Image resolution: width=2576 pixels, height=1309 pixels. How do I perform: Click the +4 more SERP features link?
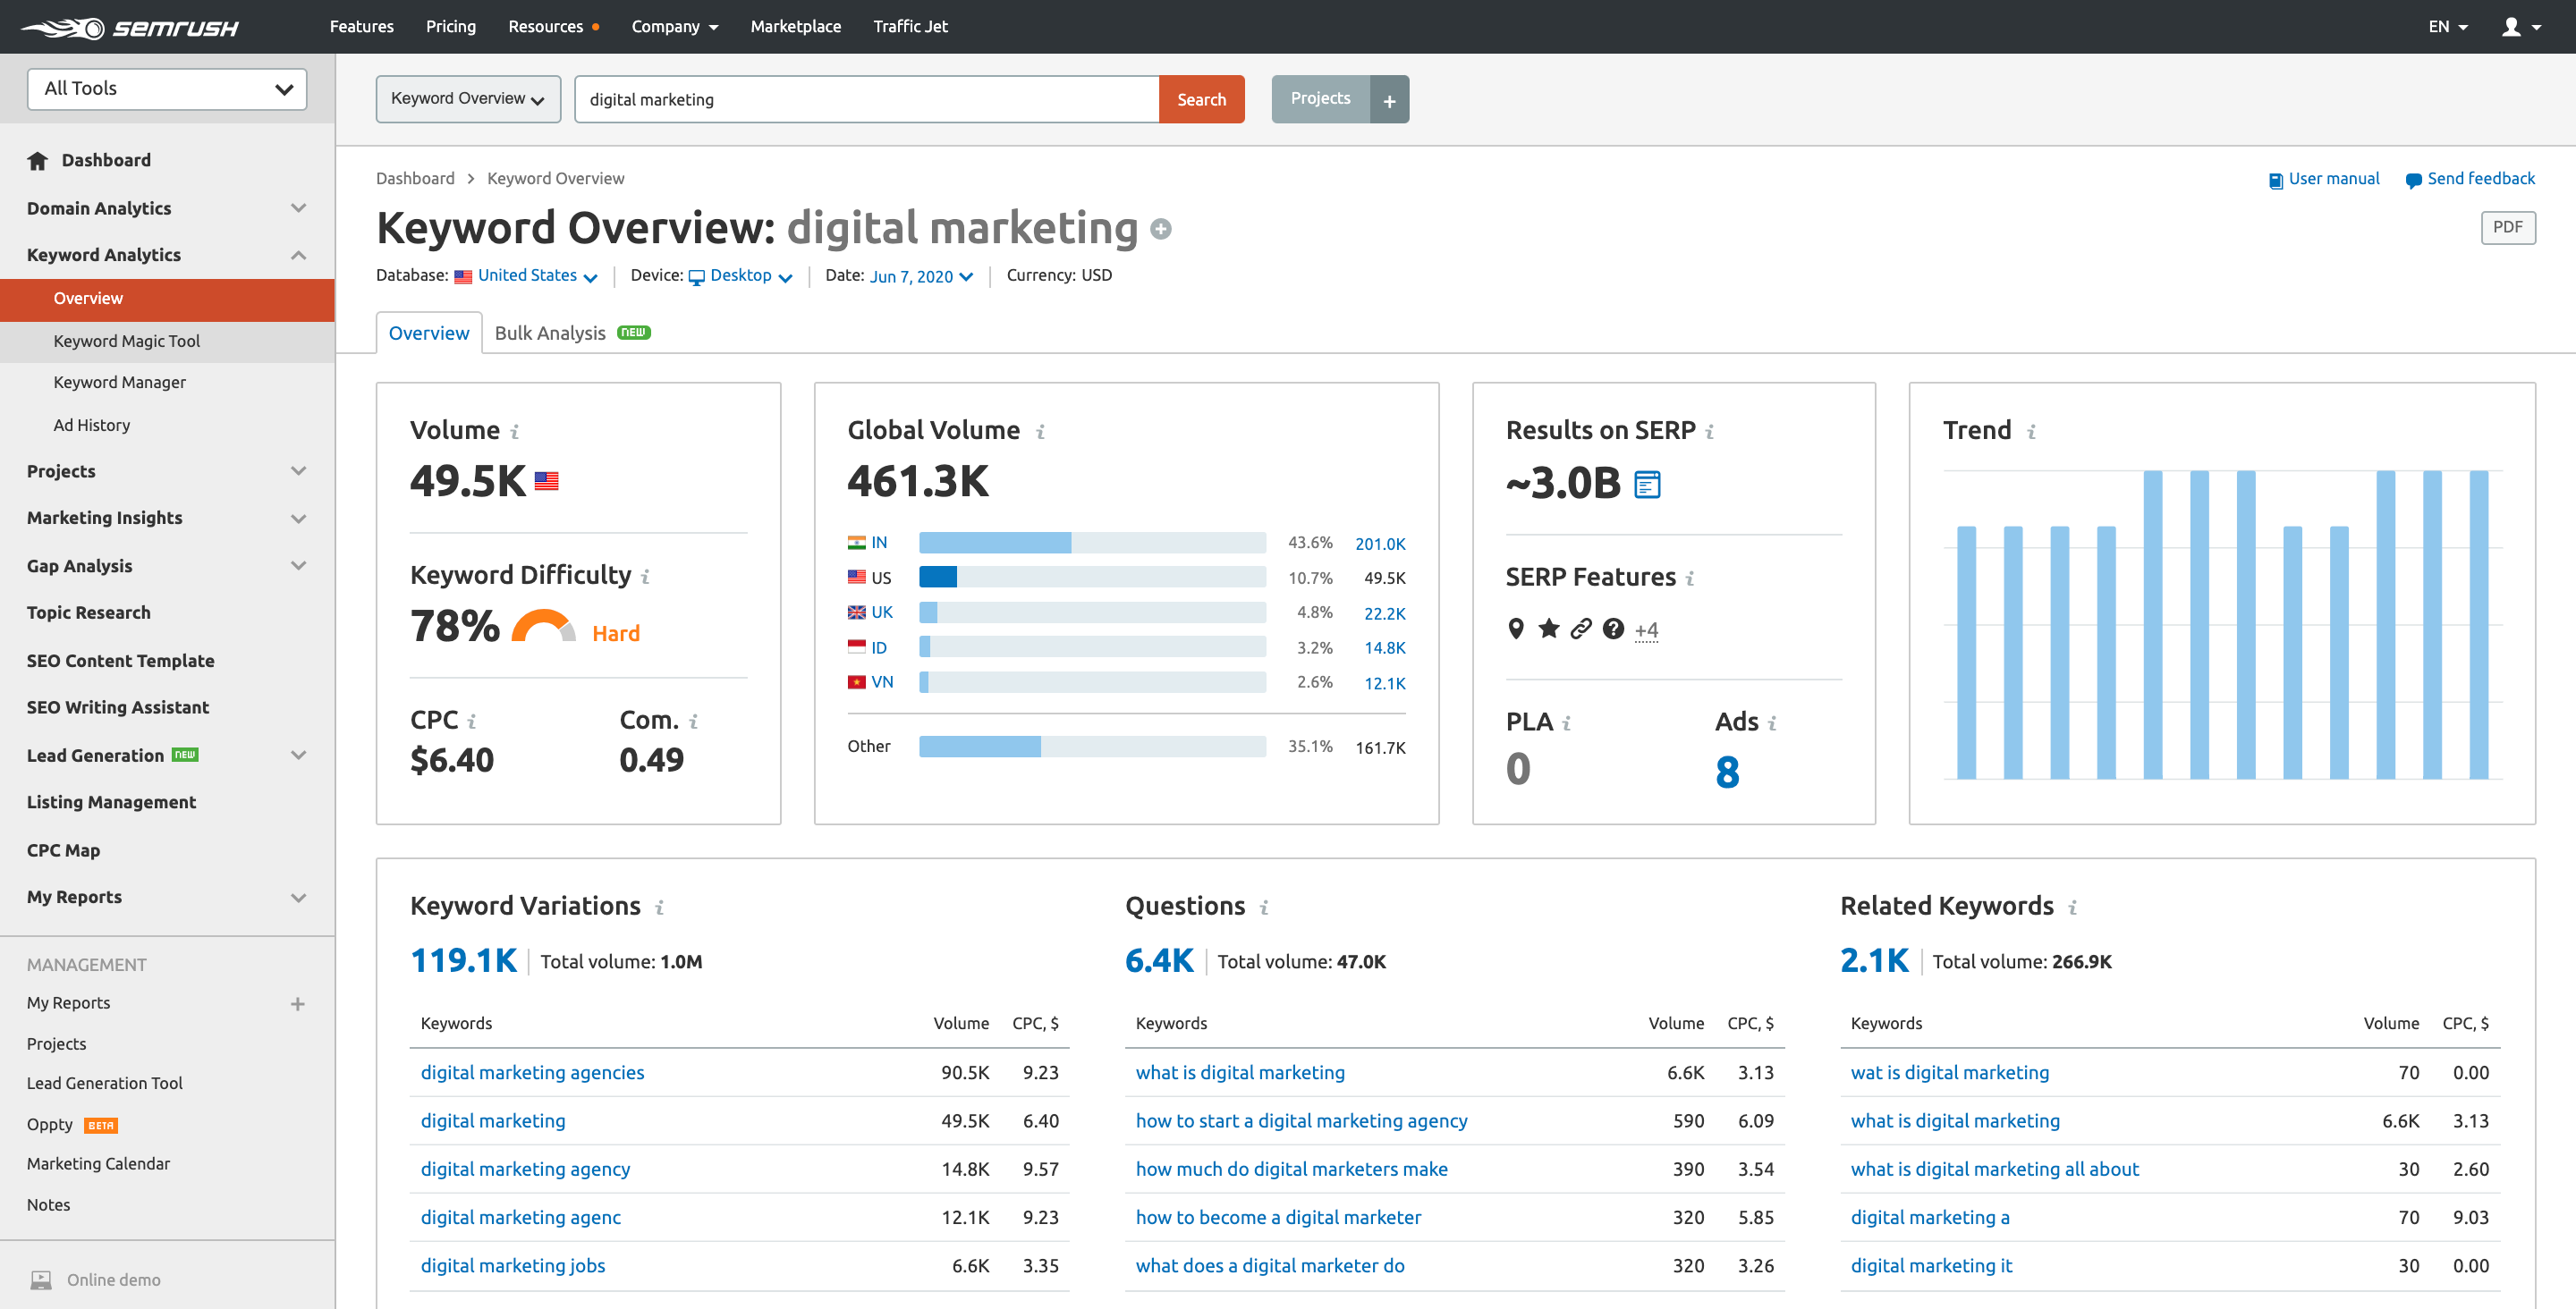click(1646, 630)
